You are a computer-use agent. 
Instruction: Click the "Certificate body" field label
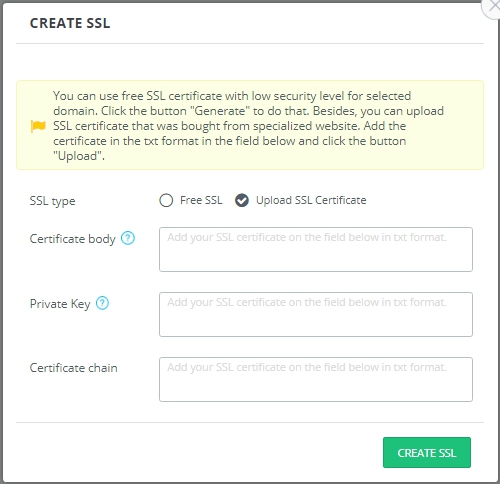click(72, 239)
